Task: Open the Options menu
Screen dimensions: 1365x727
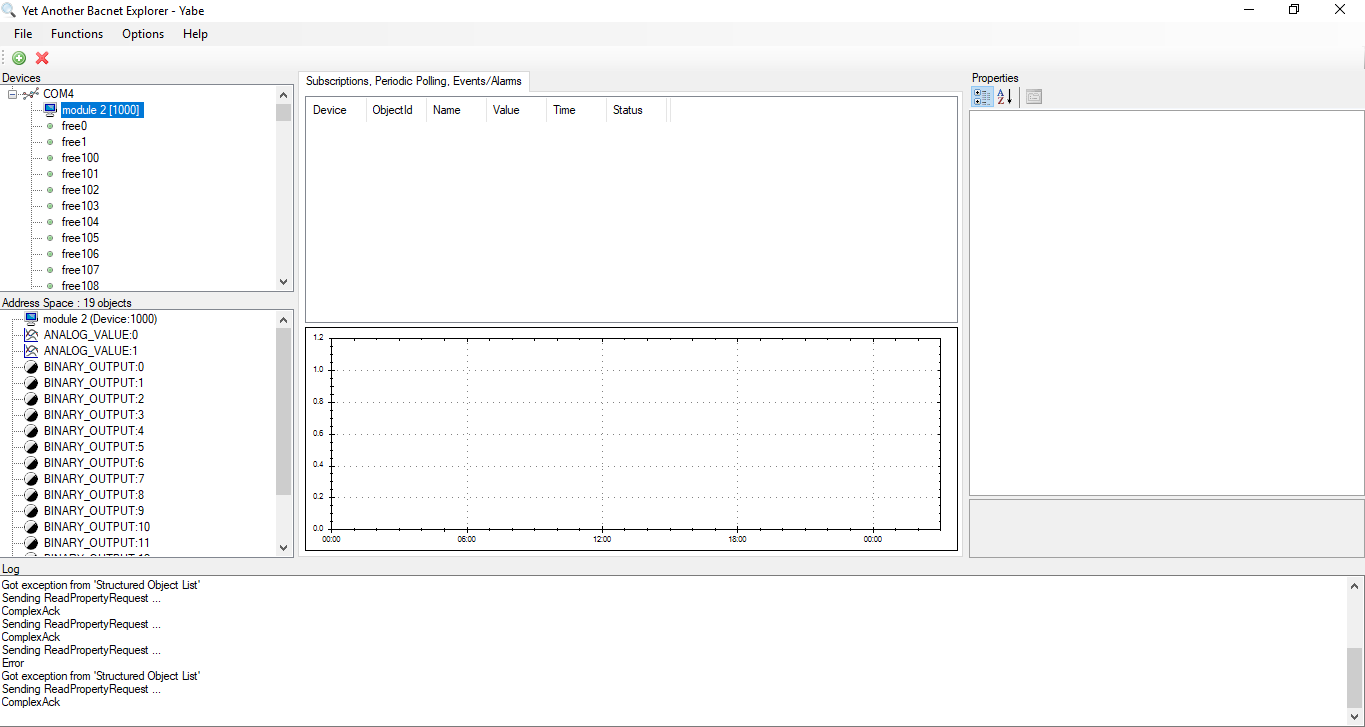Action: (x=143, y=34)
